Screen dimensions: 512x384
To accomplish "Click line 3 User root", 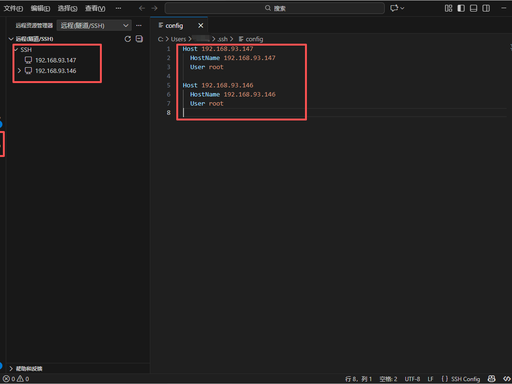I will [207, 67].
